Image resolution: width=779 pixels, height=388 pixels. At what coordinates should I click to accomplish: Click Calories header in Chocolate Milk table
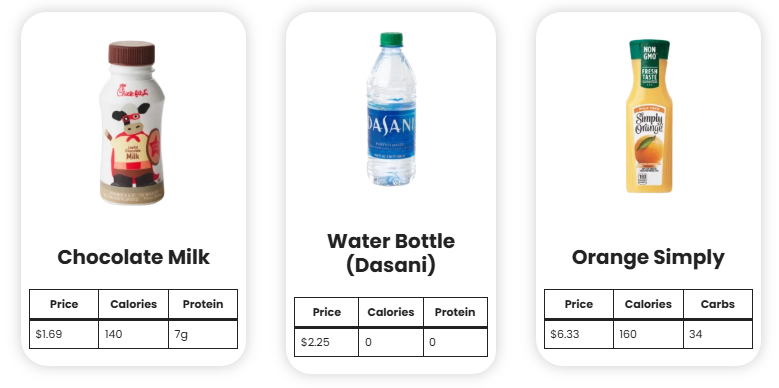(133, 304)
